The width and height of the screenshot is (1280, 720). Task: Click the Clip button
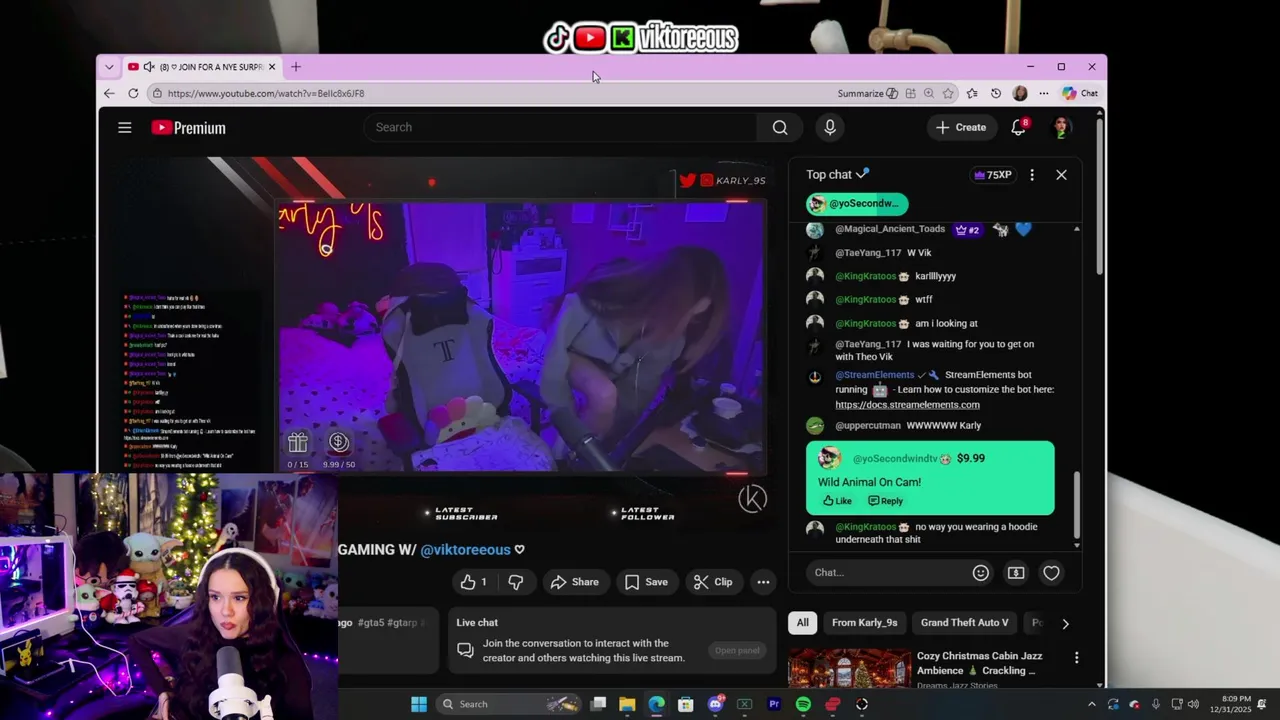[713, 582]
